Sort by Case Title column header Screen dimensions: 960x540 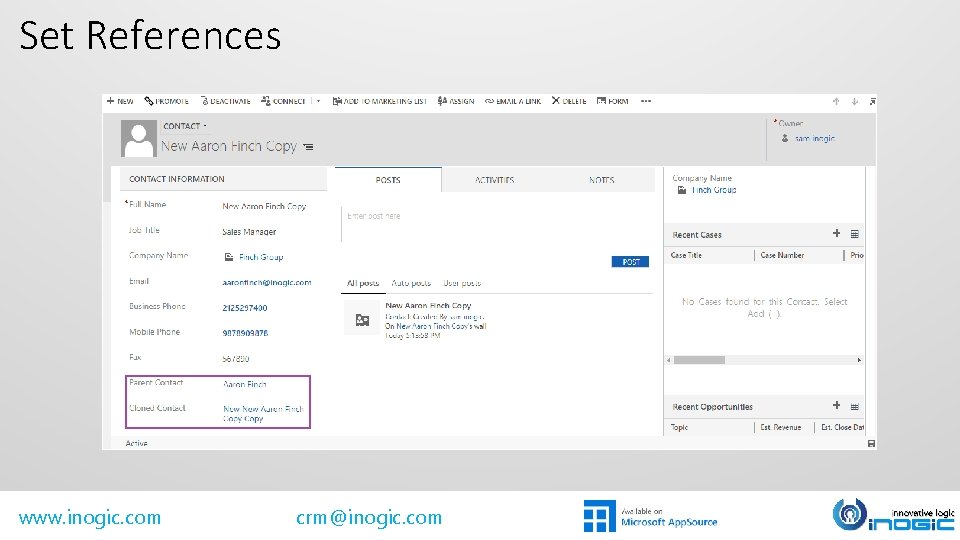(686, 255)
